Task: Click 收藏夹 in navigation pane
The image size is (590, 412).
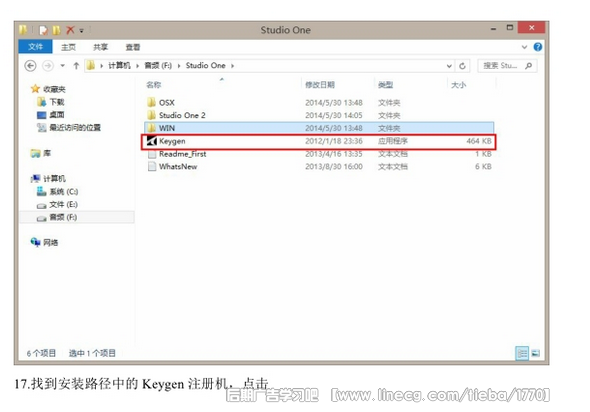Action: tap(54, 89)
